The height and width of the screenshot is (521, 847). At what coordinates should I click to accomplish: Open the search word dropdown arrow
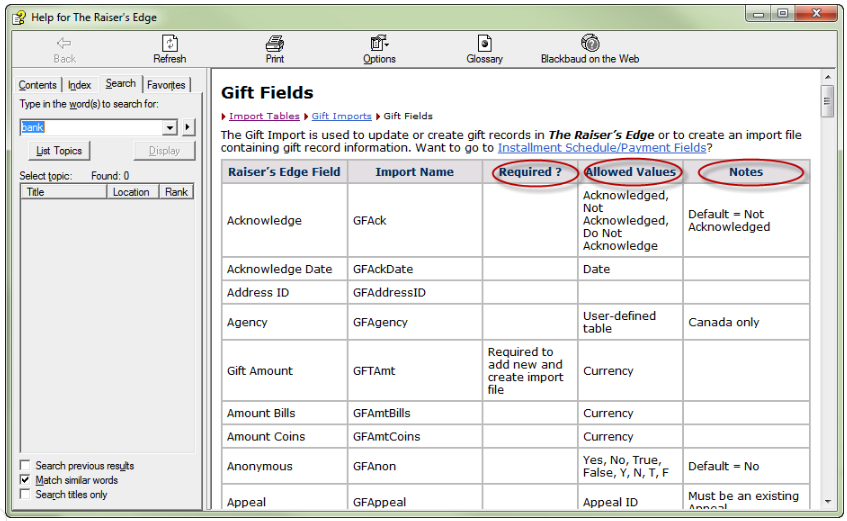pyautogui.click(x=170, y=128)
